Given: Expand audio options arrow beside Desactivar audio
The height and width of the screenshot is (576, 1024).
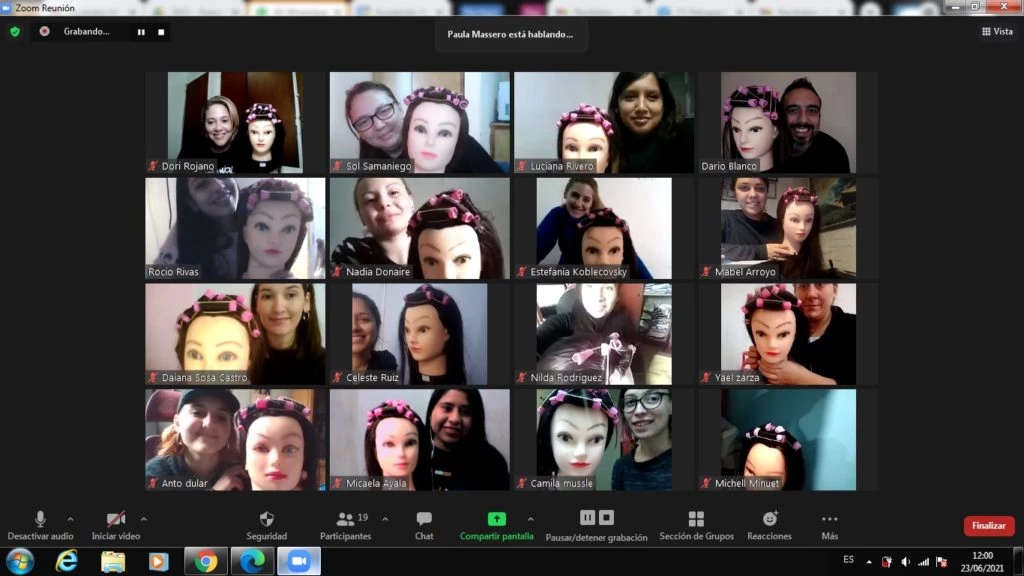Looking at the screenshot, I should coord(70,519).
